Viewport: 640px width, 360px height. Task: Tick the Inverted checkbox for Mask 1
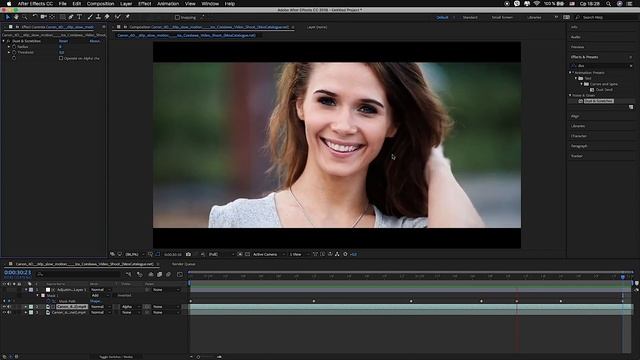point(115,295)
